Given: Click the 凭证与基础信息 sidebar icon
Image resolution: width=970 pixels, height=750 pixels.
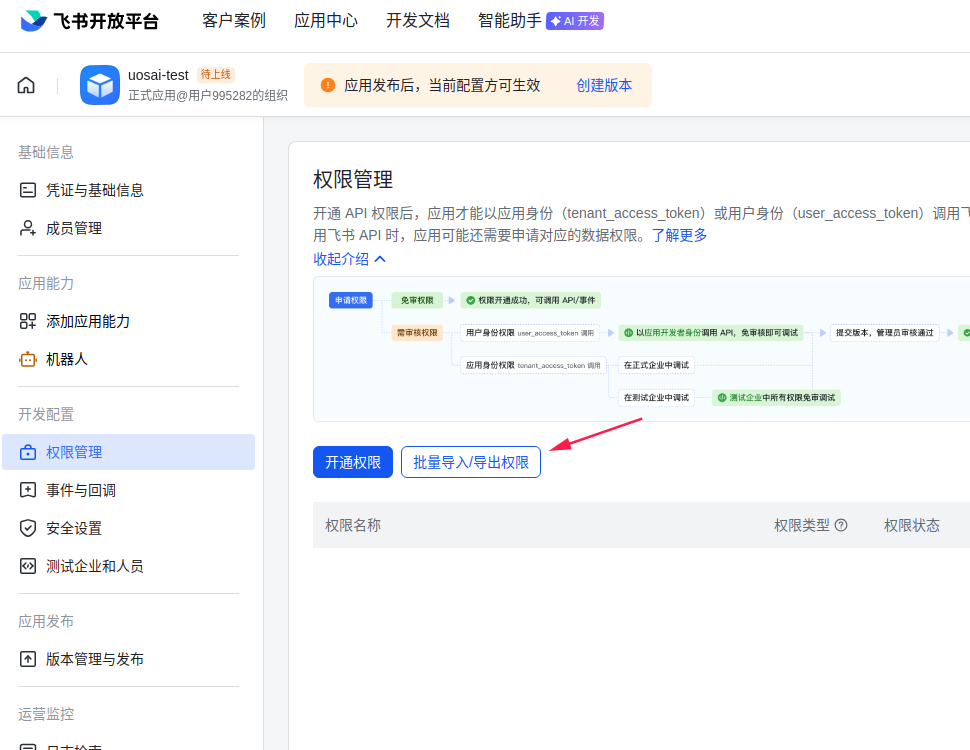Looking at the screenshot, I should pyautogui.click(x=28, y=190).
